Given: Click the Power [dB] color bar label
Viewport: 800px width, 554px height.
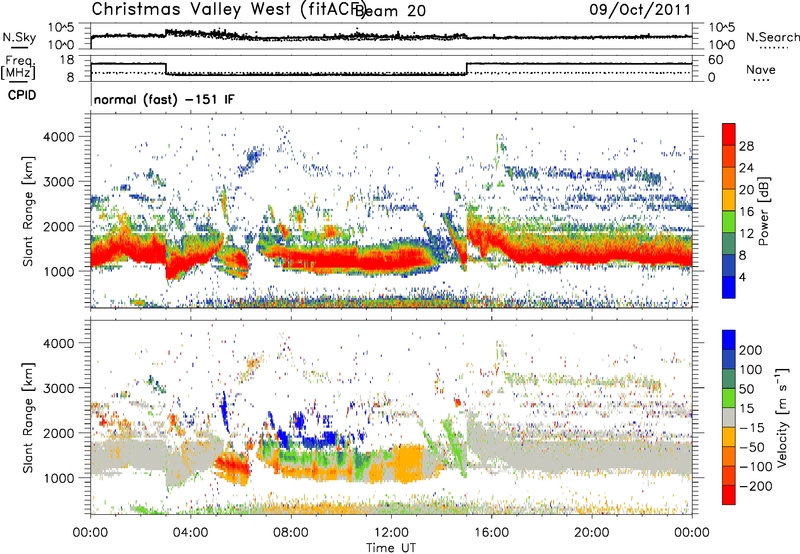Looking at the screenshot, I should pos(763,211).
